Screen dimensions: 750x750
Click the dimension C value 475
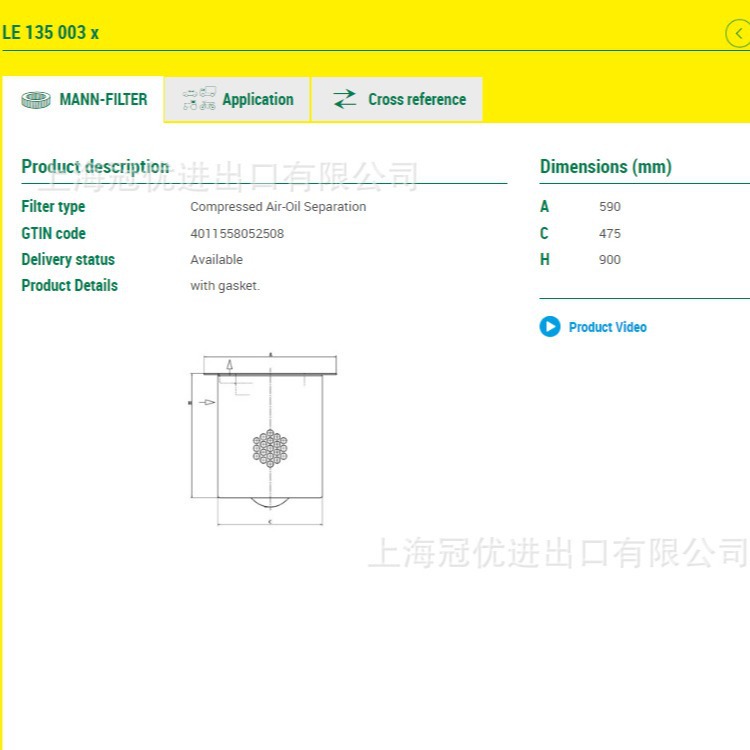point(610,233)
